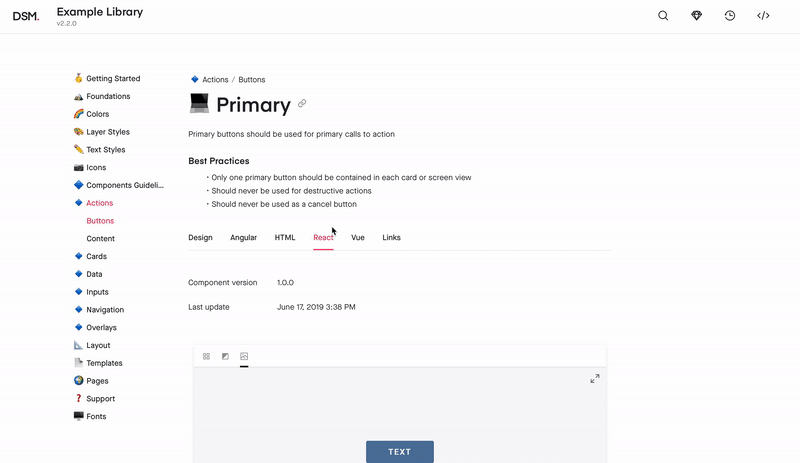Select grid view in preview toolbar
Viewport: 800px width, 463px height.
[206, 356]
